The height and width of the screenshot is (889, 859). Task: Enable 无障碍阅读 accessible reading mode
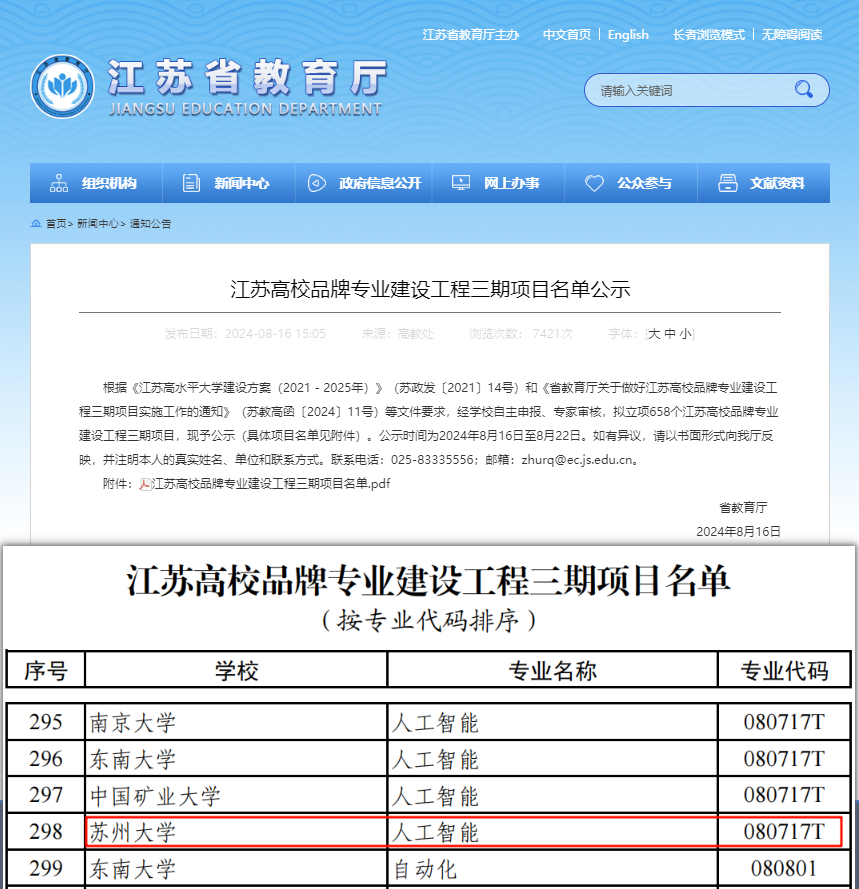point(791,35)
